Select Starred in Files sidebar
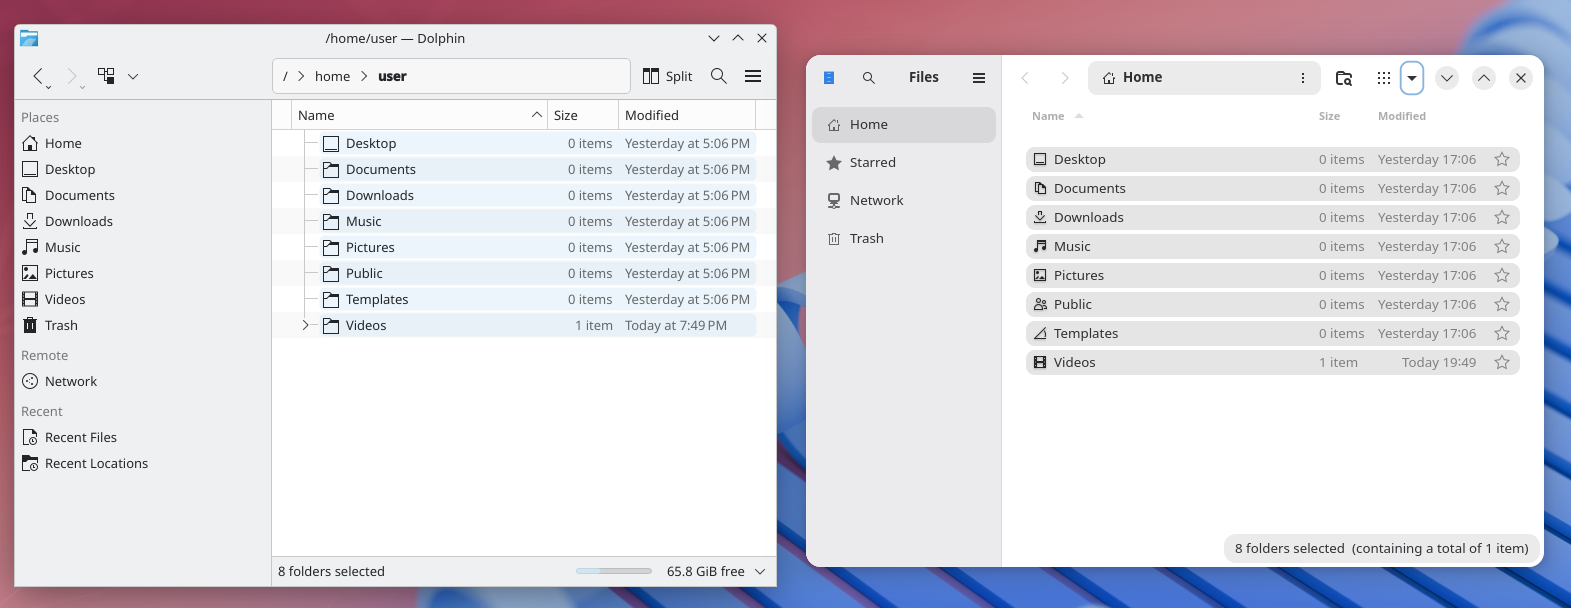Viewport: 1571px width, 608px height. [904, 163]
